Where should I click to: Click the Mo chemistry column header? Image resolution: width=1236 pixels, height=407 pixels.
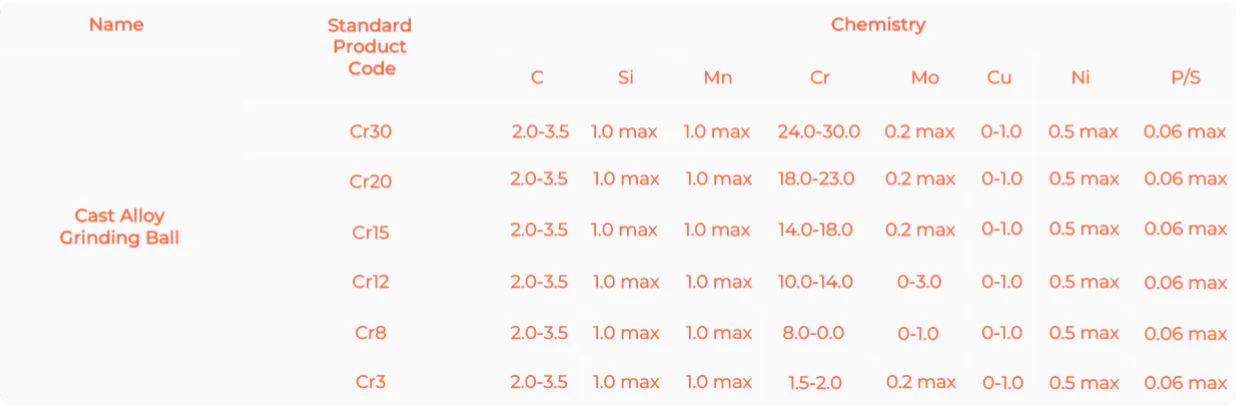pyautogui.click(x=925, y=77)
